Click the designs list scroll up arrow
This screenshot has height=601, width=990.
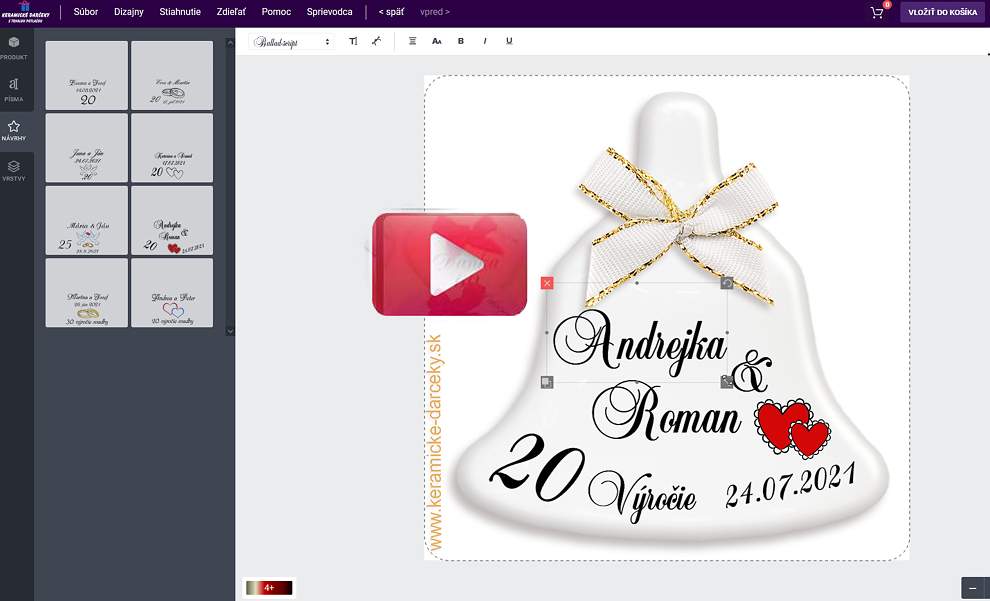coord(230,42)
